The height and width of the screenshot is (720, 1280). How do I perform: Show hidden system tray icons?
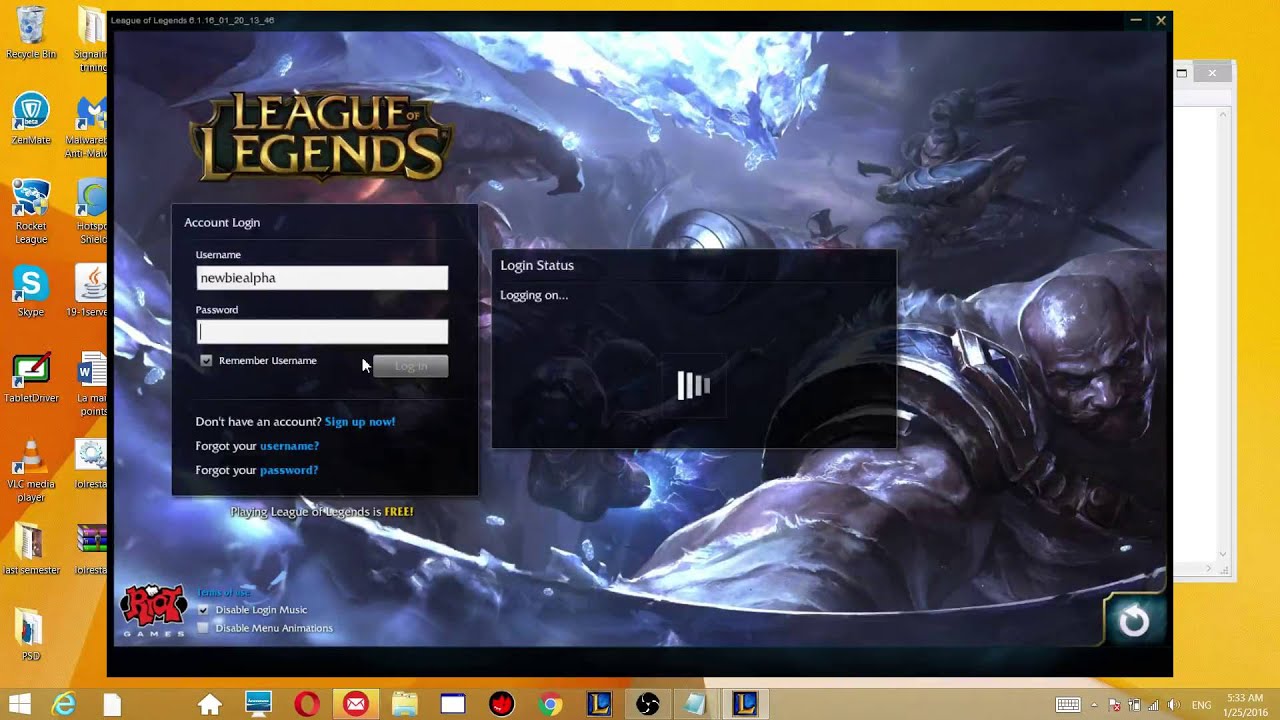[1094, 705]
